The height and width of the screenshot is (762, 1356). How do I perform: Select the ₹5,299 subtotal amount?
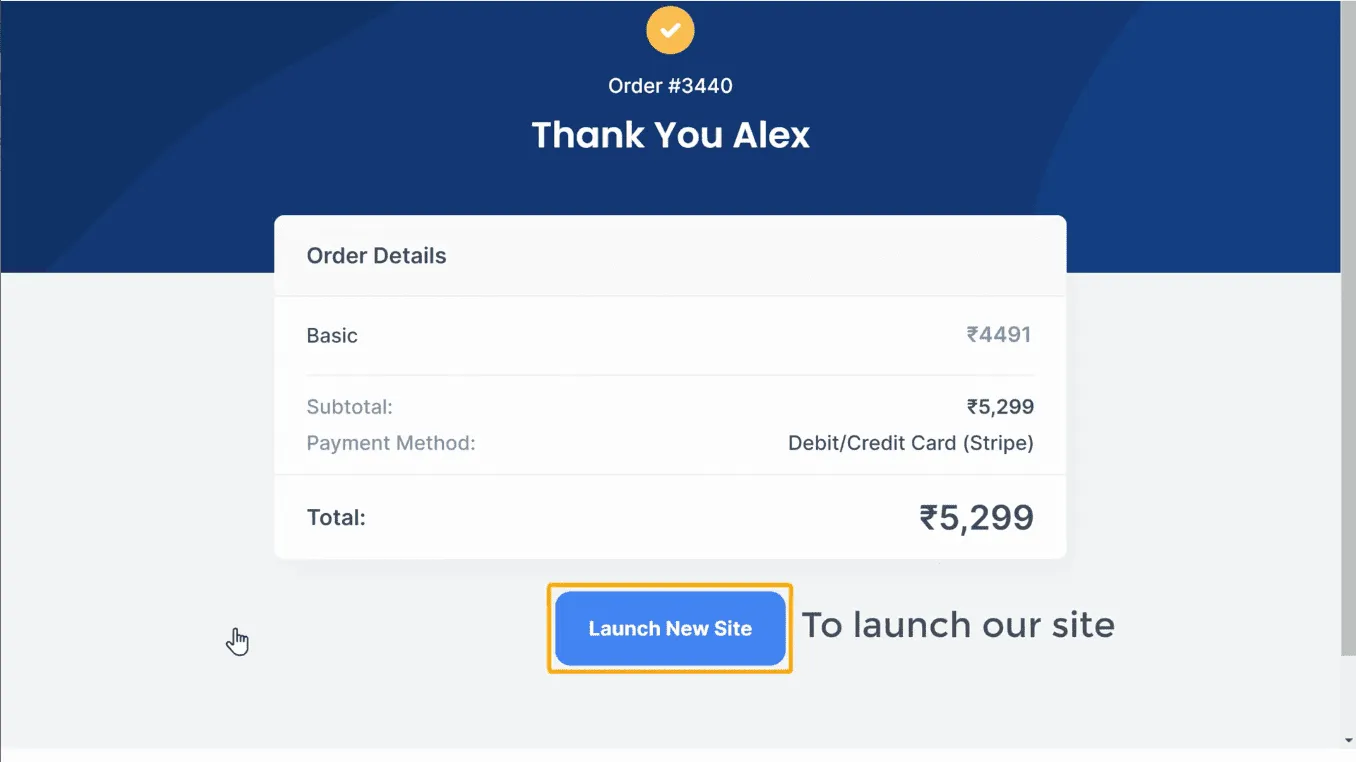(x=1000, y=407)
